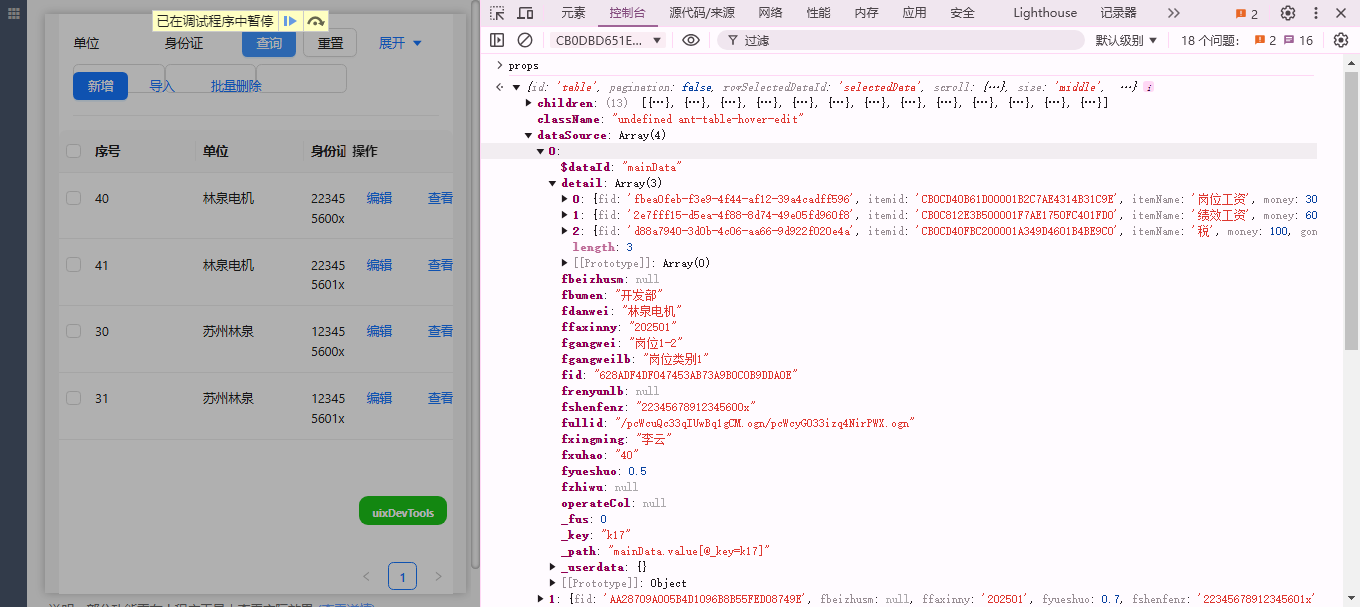Open console settings gear icon
The height and width of the screenshot is (607, 1360).
click(x=1341, y=40)
